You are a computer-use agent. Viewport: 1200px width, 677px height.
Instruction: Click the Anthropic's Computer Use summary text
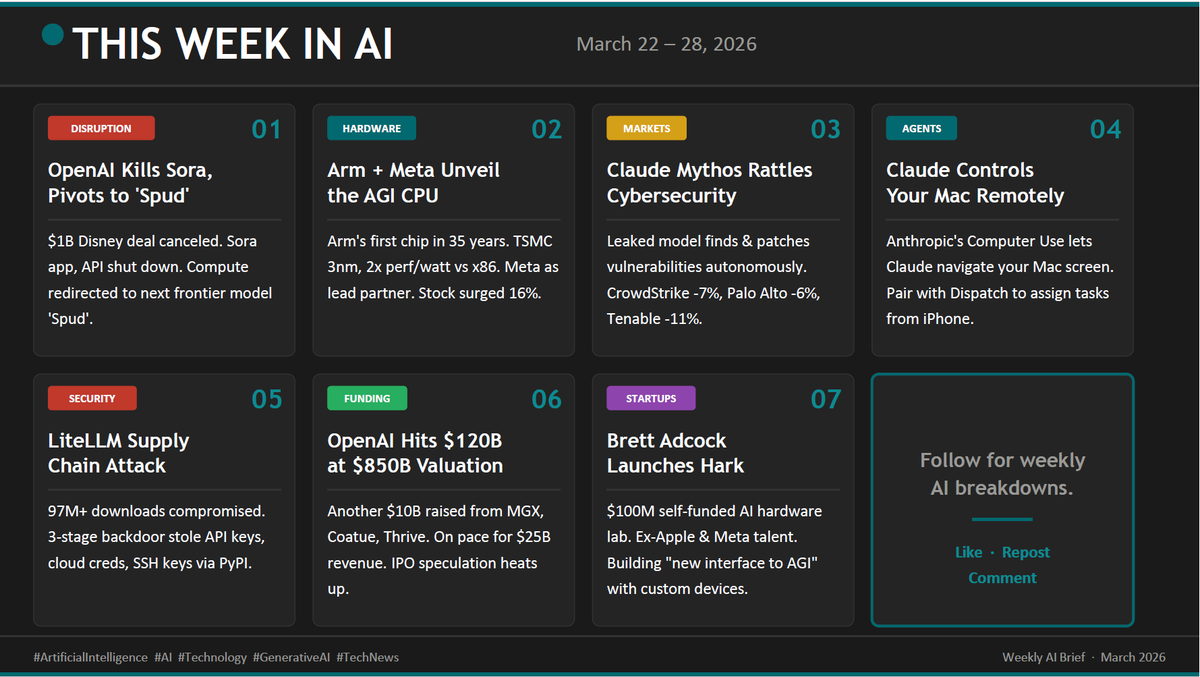(x=999, y=280)
